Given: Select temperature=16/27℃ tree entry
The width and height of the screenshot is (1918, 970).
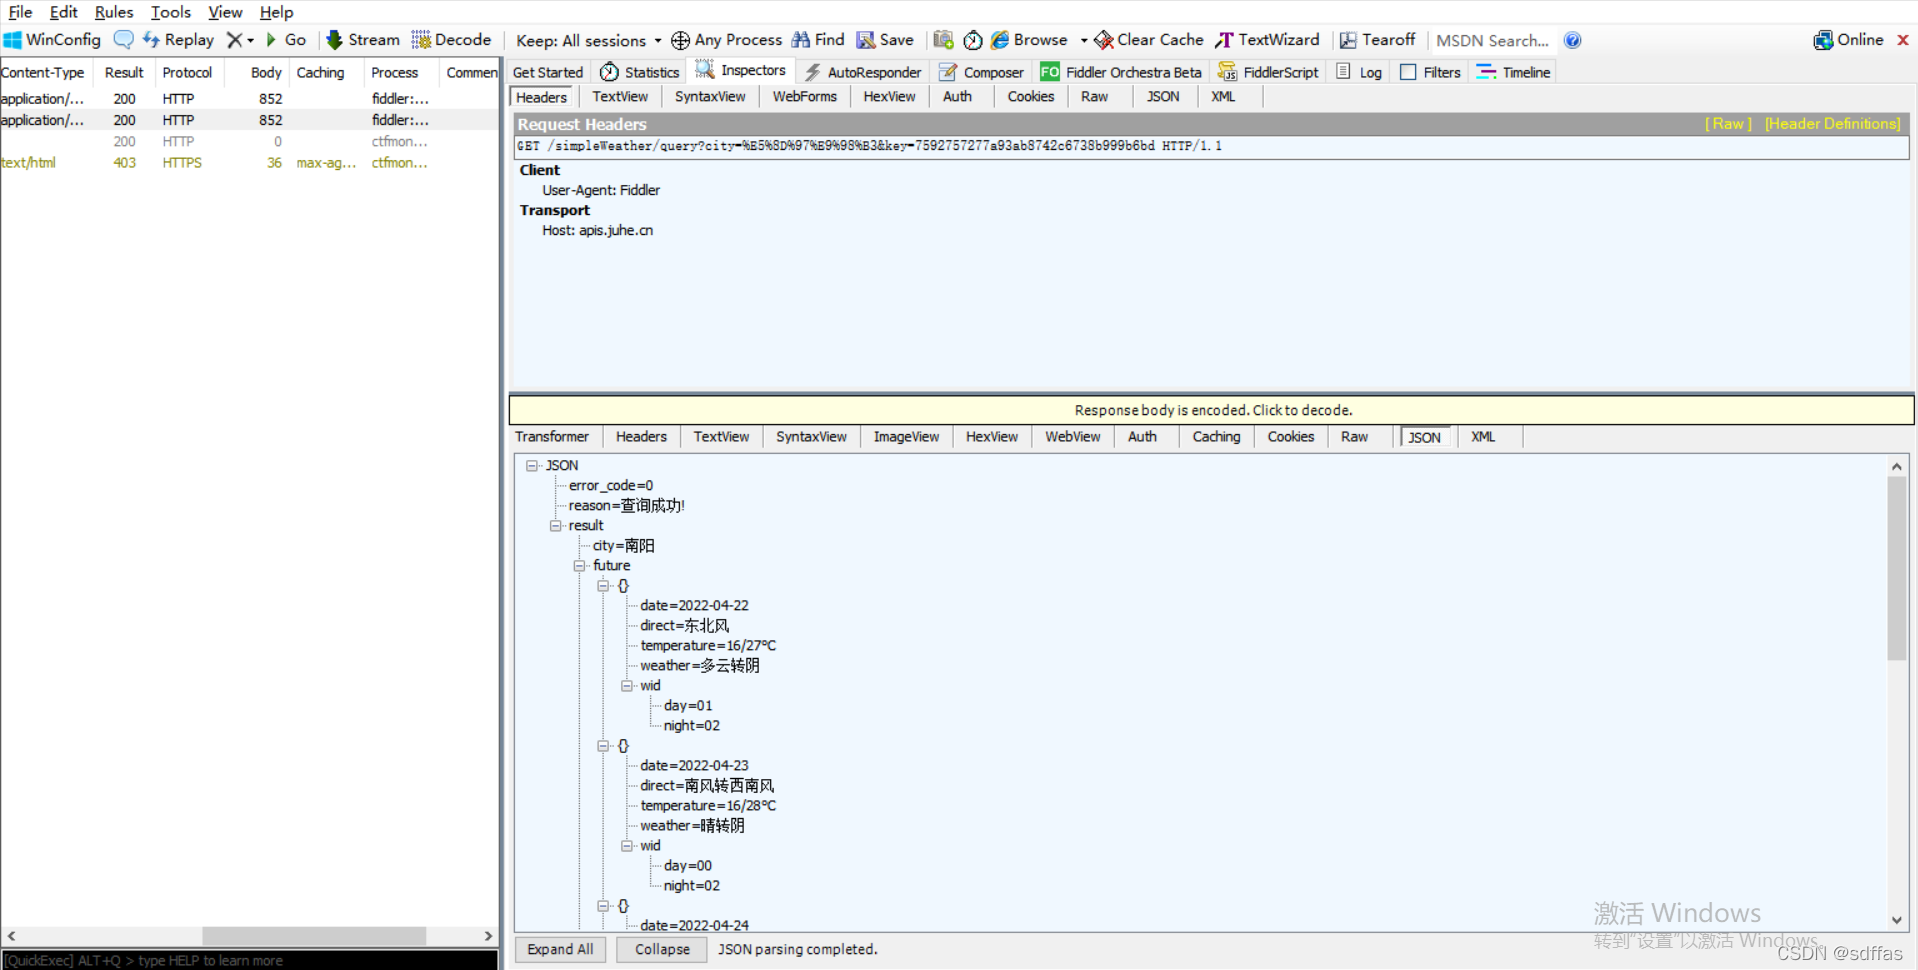Looking at the screenshot, I should pos(708,645).
